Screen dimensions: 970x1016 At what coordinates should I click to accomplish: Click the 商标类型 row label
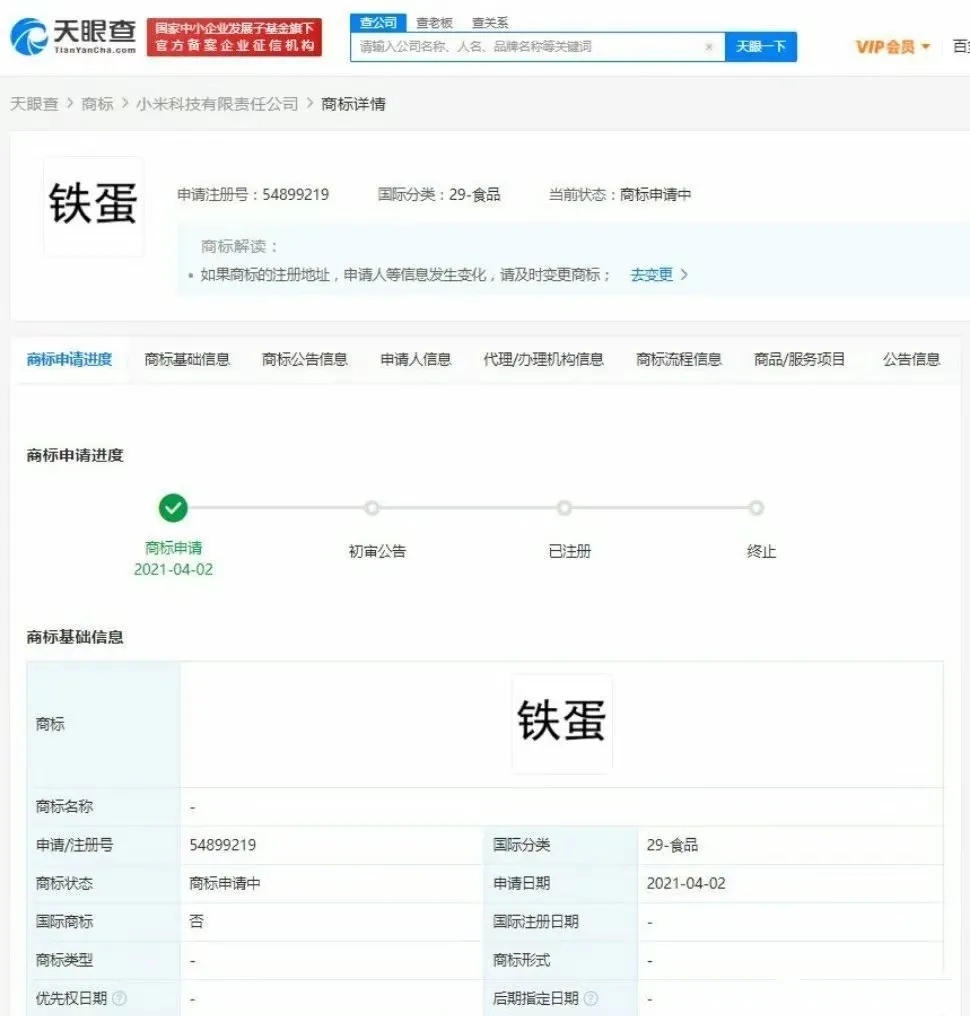64,960
